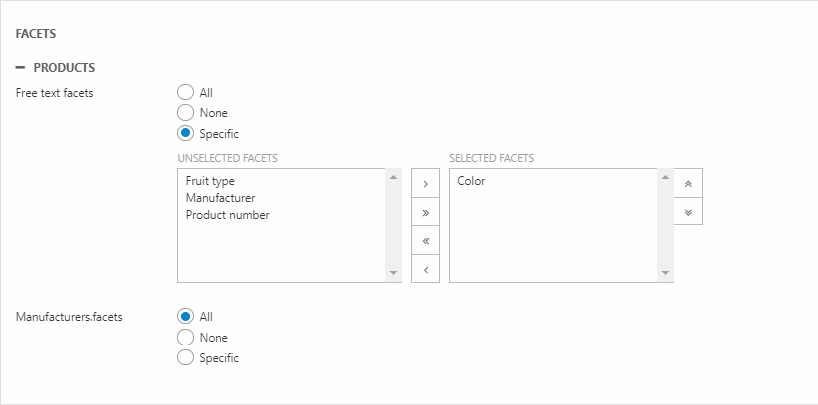Collapse the Products section minus icon
The image size is (818, 405).
pos(21,68)
